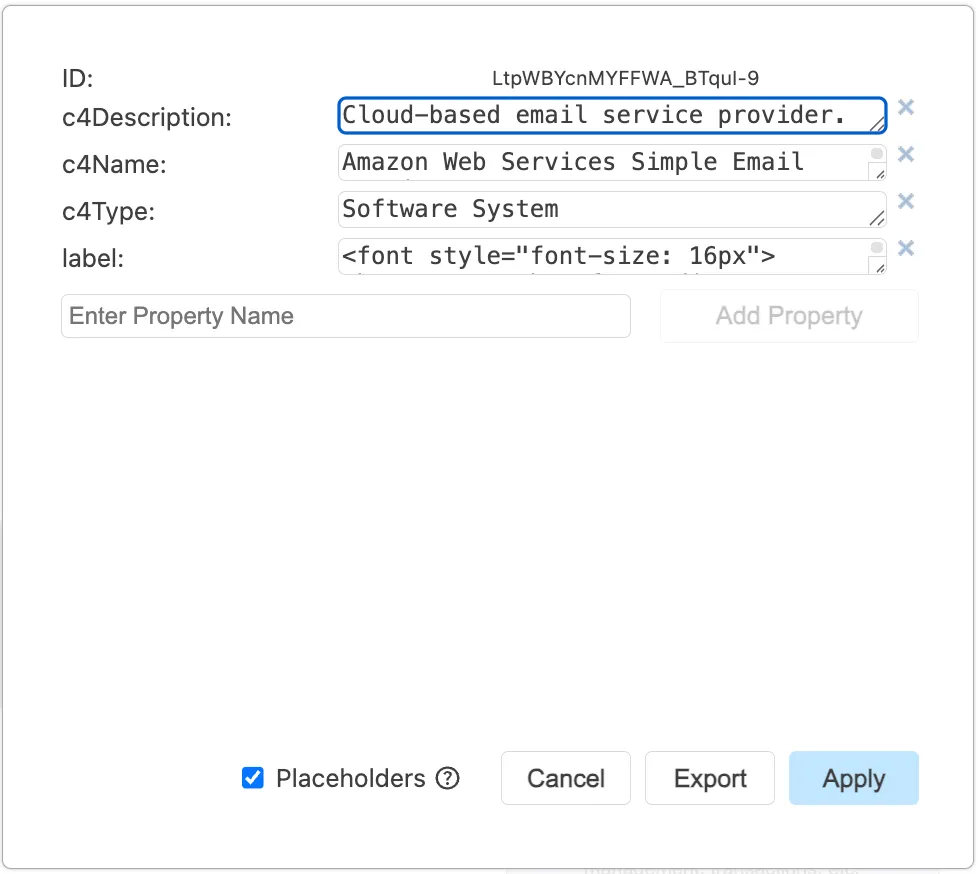The height and width of the screenshot is (874, 978).
Task: Click the Software System c4Type field
Action: click(600, 209)
